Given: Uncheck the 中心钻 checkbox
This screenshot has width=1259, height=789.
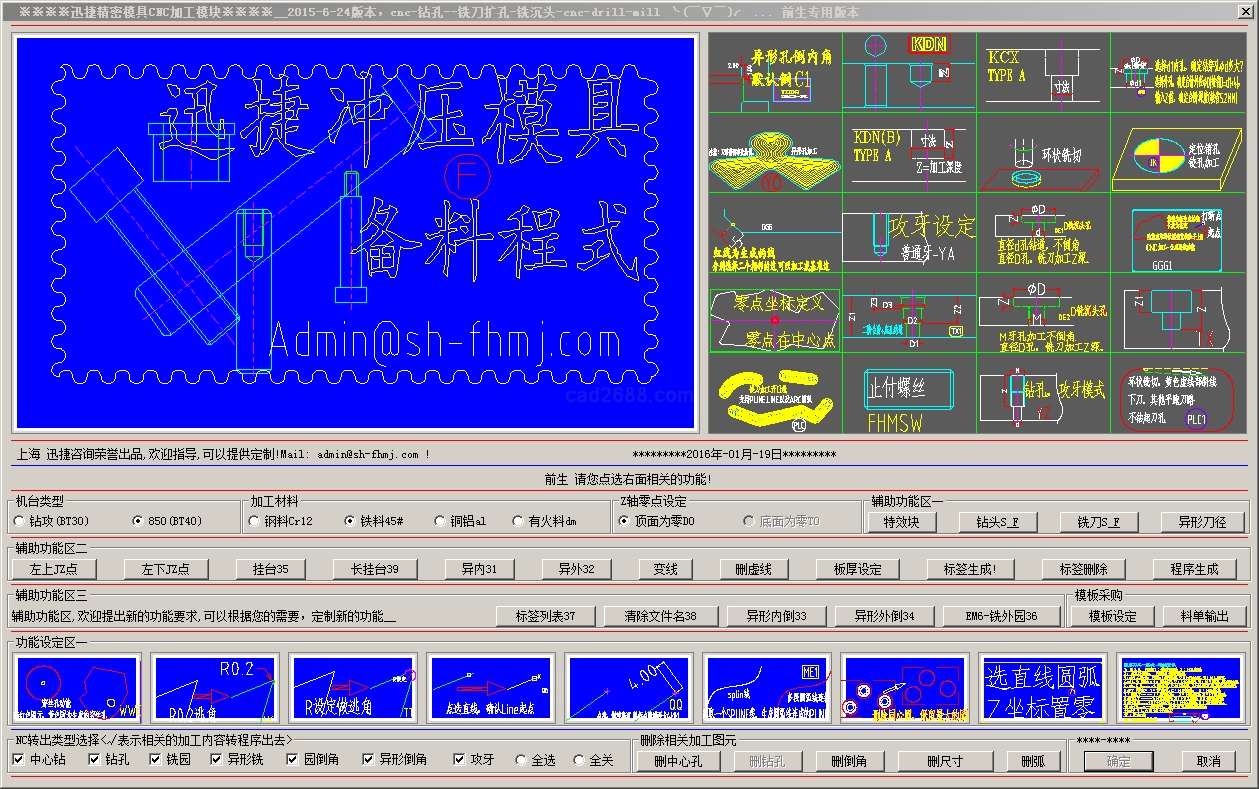Looking at the screenshot, I should coord(19,760).
